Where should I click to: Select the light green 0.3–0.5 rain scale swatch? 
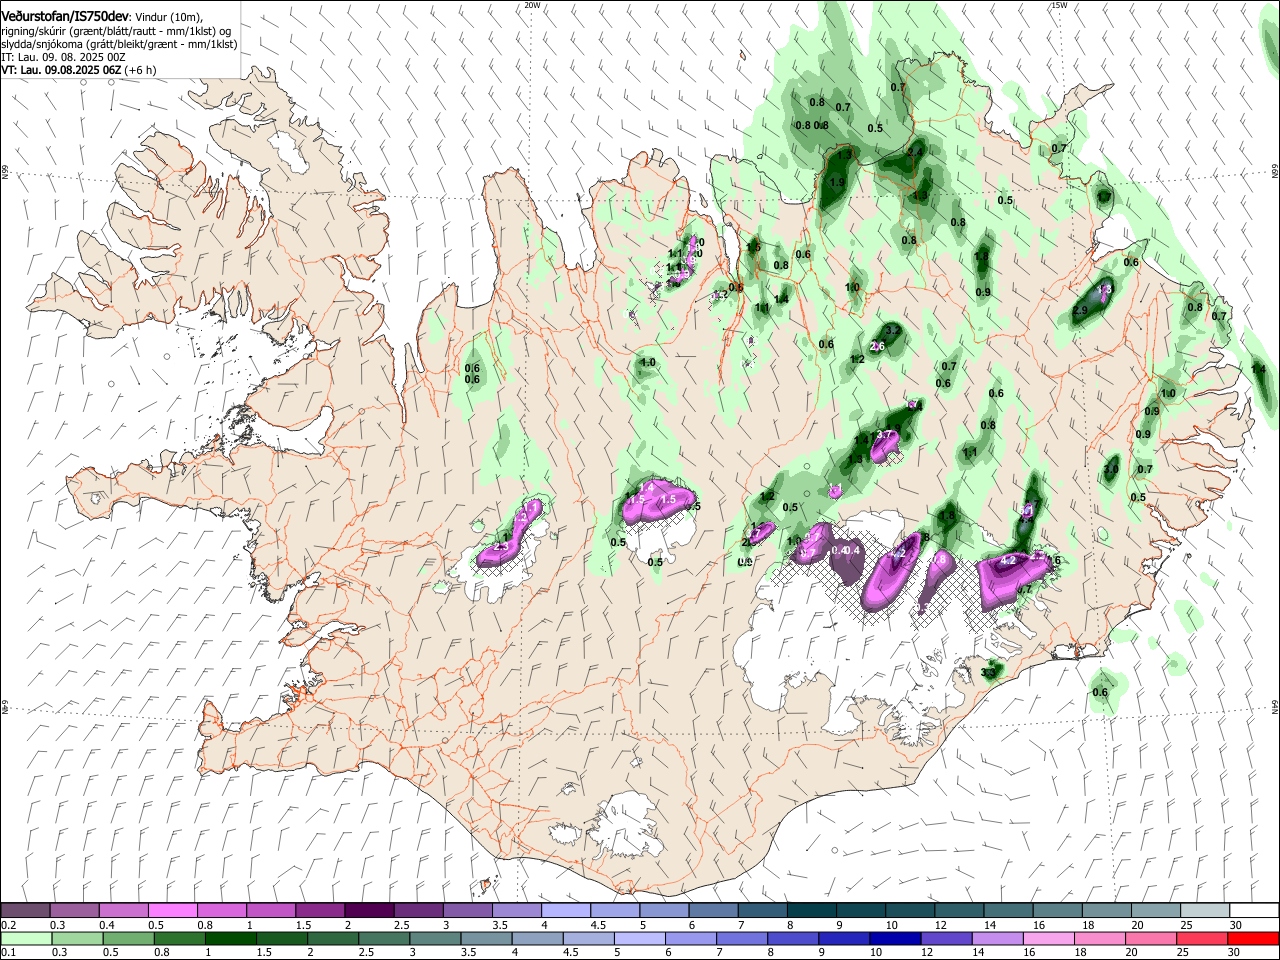click(77, 939)
